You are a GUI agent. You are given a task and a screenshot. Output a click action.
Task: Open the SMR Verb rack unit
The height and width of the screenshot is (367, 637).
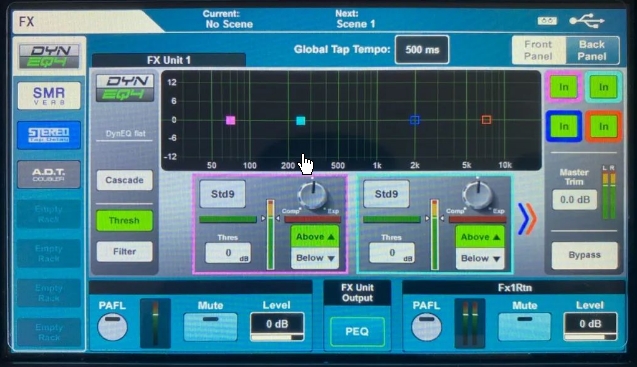click(x=49, y=96)
